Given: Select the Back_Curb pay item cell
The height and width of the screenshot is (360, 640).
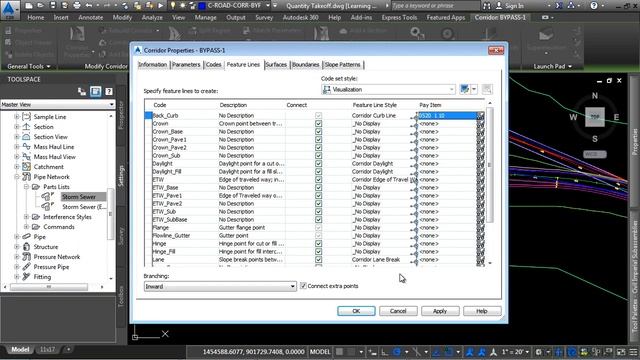Looking at the screenshot, I should 447,116.
